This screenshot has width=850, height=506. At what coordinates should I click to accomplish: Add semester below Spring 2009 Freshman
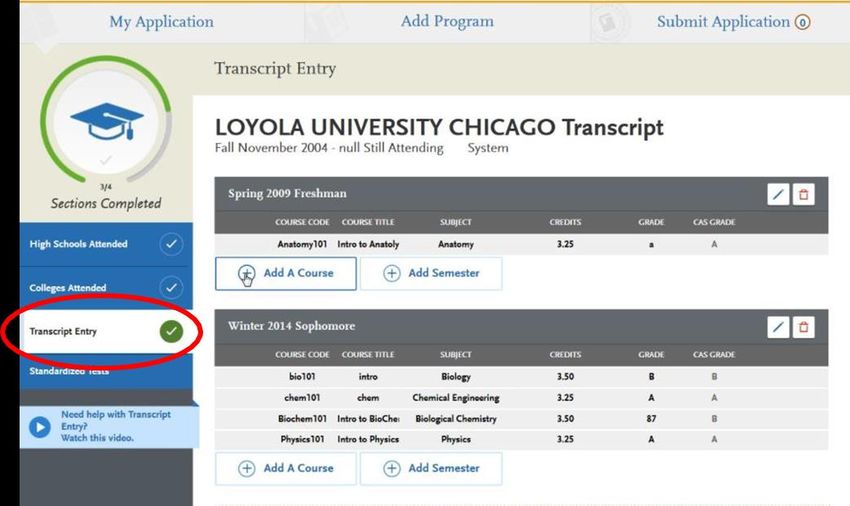[x=431, y=273]
